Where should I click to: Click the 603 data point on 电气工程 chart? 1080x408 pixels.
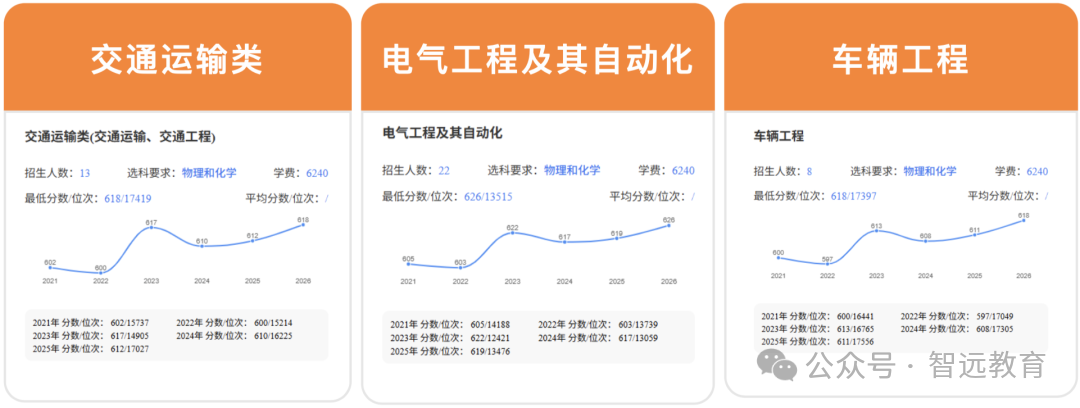pos(460,267)
